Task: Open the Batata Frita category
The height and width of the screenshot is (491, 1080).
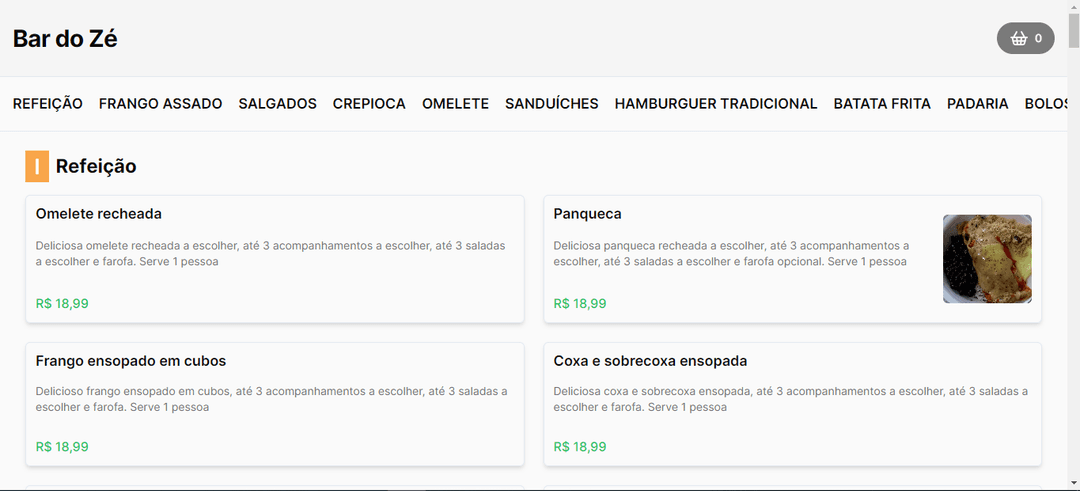Action: pos(882,104)
